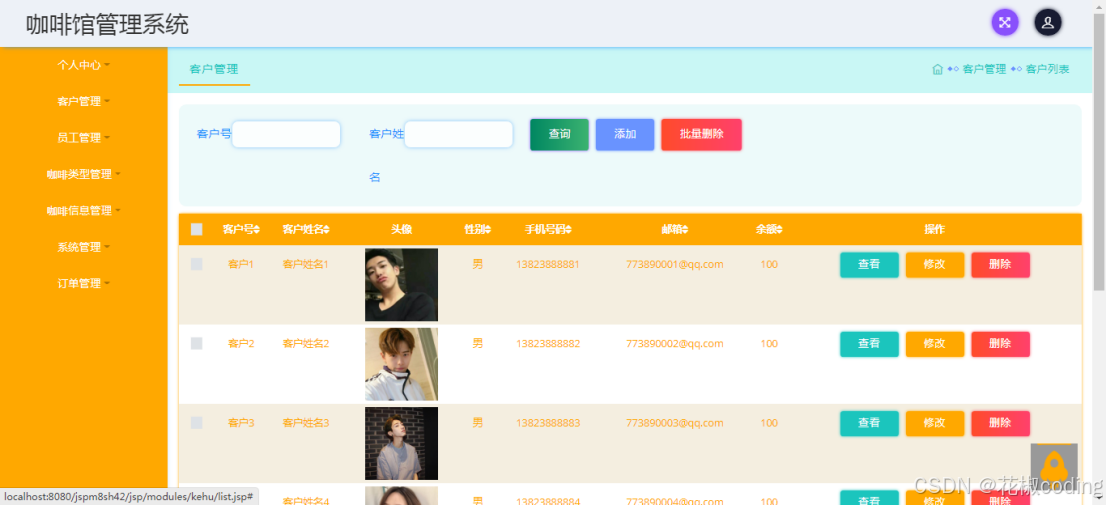Check the checkbox for 客户2 row
Viewport: 1107px width, 506px height.
click(196, 344)
